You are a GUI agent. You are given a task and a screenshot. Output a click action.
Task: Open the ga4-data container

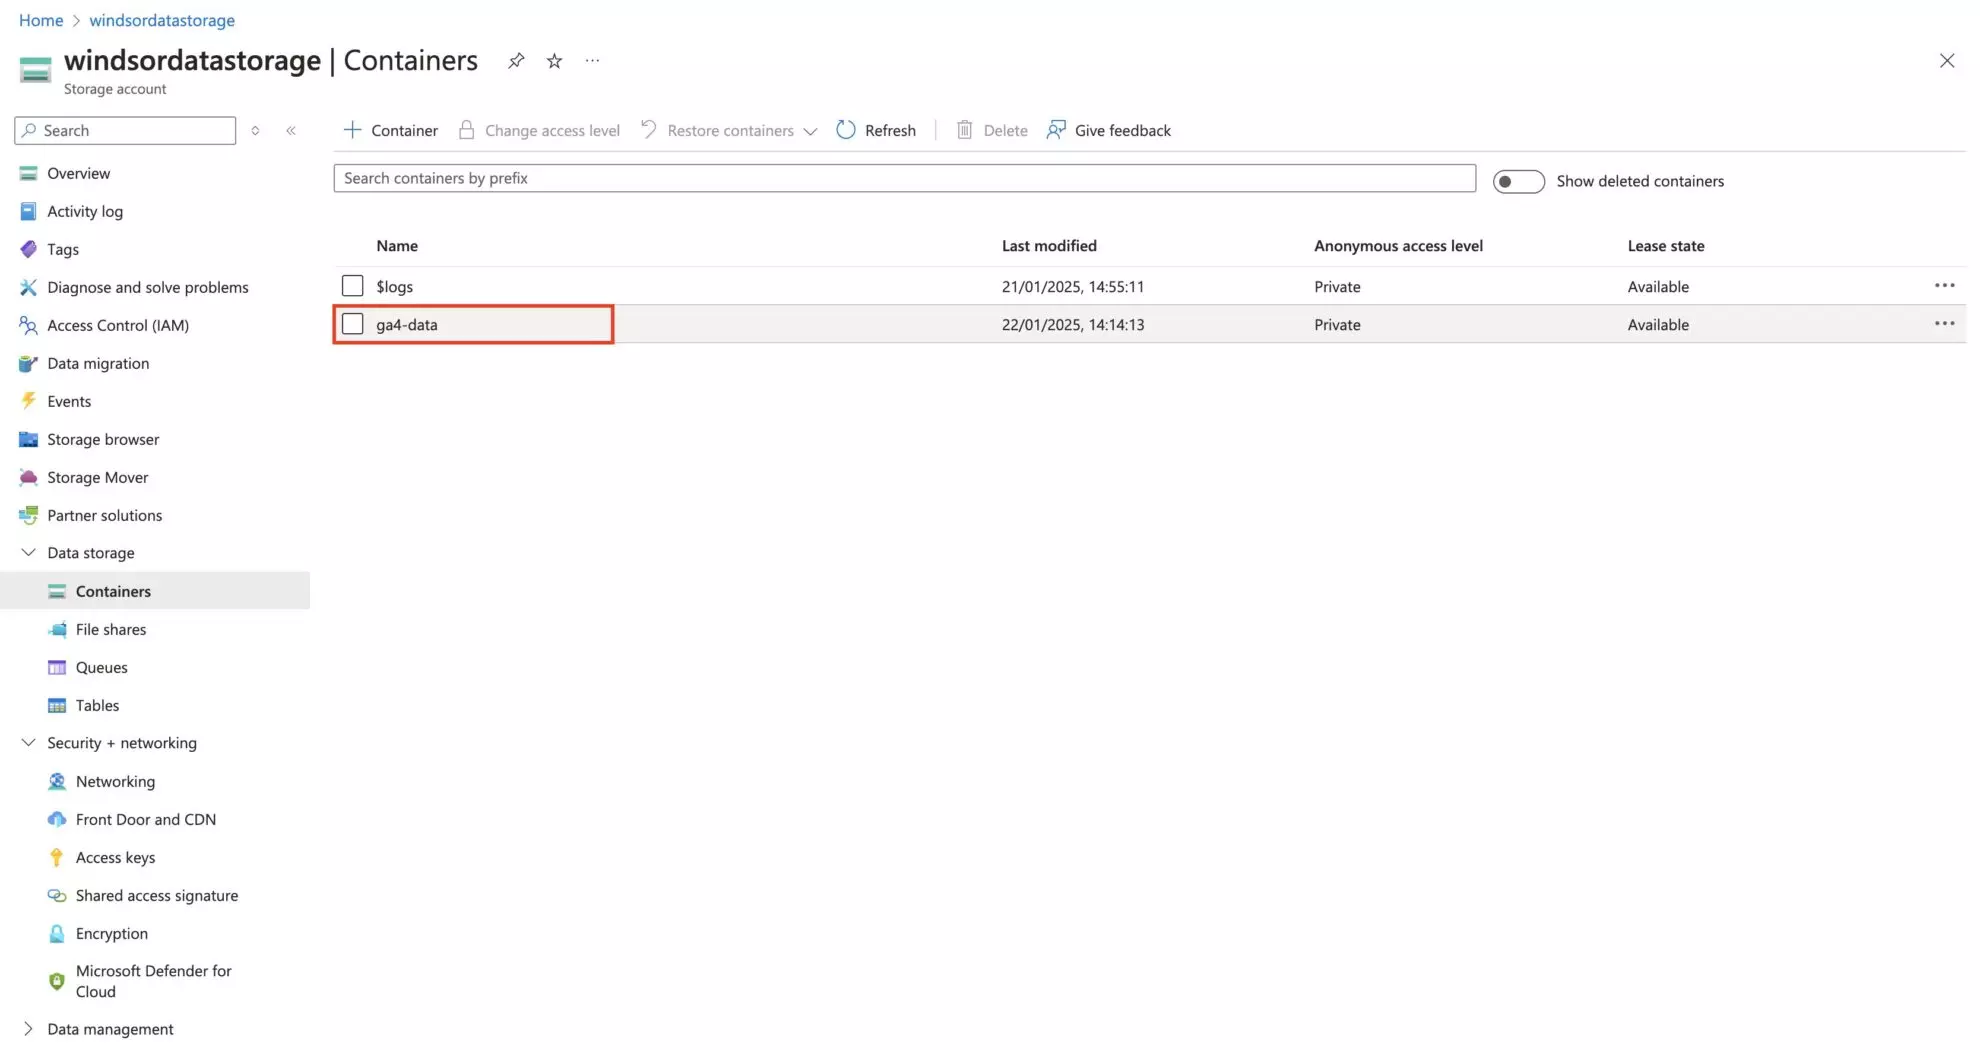[406, 324]
